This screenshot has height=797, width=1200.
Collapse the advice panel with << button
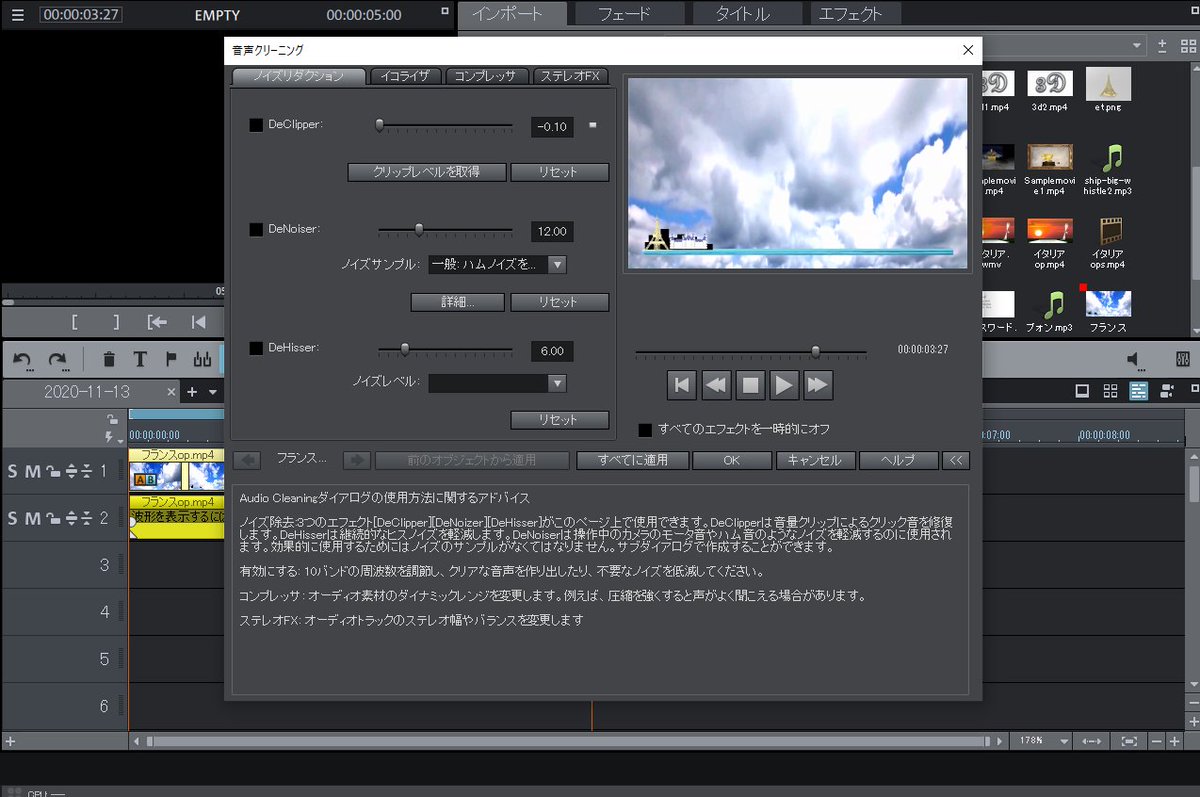[957, 460]
